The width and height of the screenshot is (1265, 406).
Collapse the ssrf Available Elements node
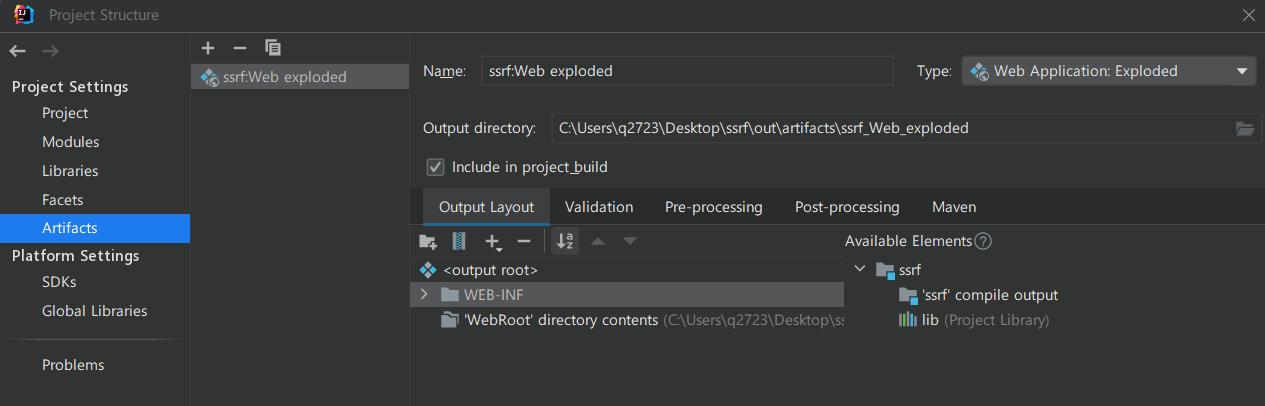(859, 270)
